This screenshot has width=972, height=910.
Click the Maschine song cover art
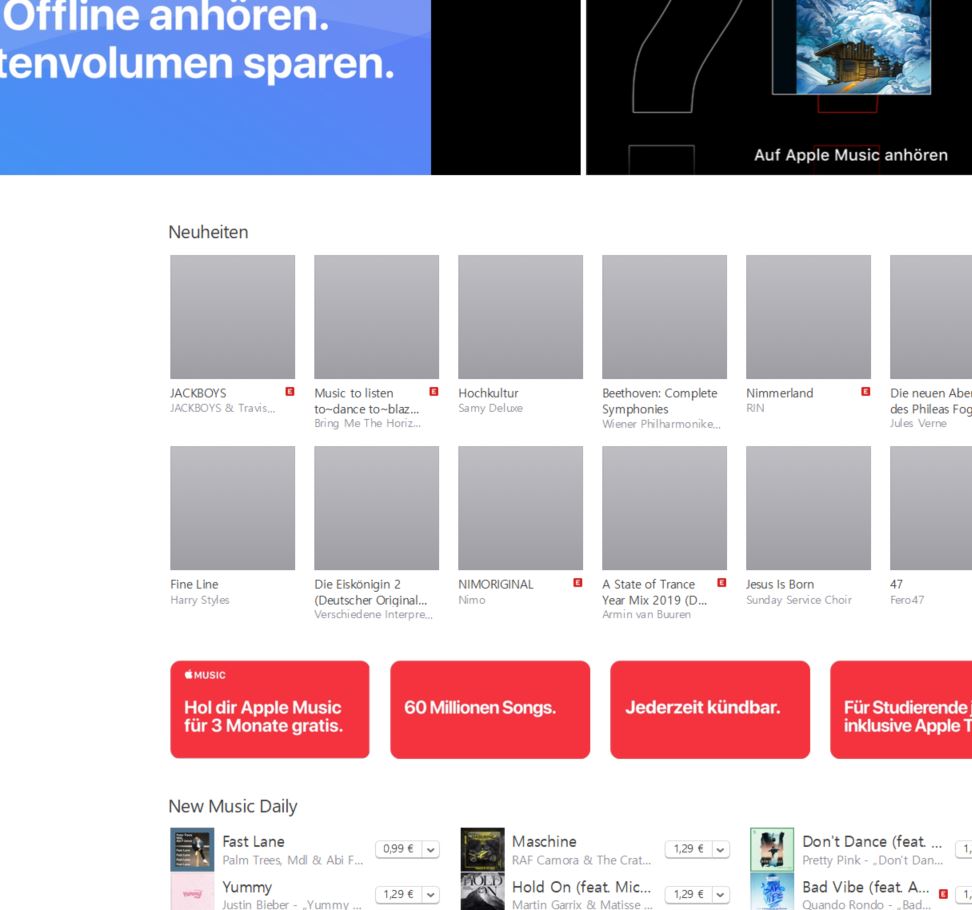click(482, 849)
